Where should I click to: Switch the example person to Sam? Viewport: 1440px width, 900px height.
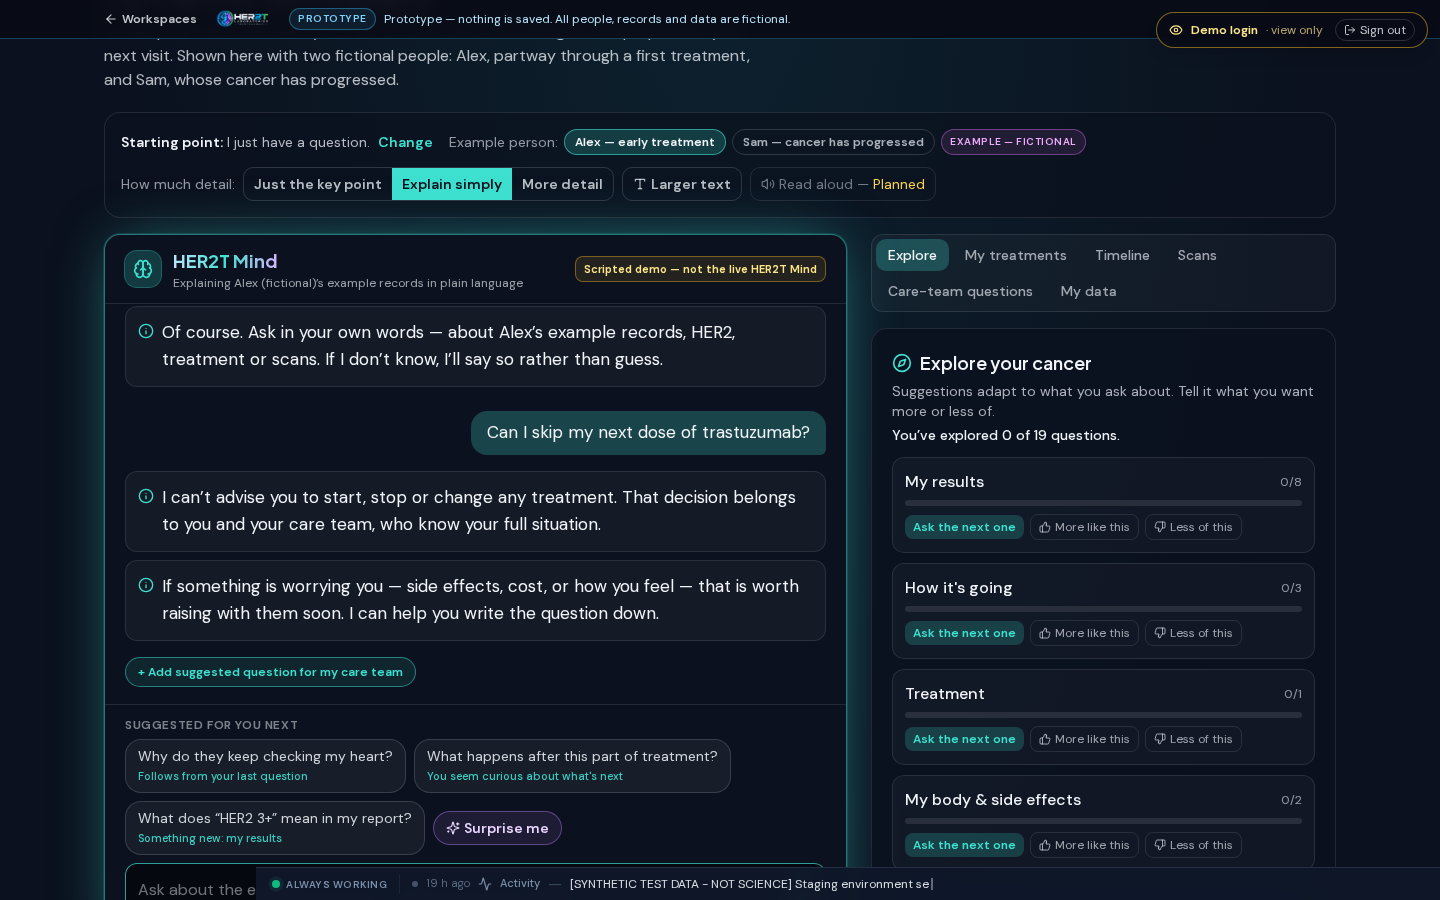[833, 142]
